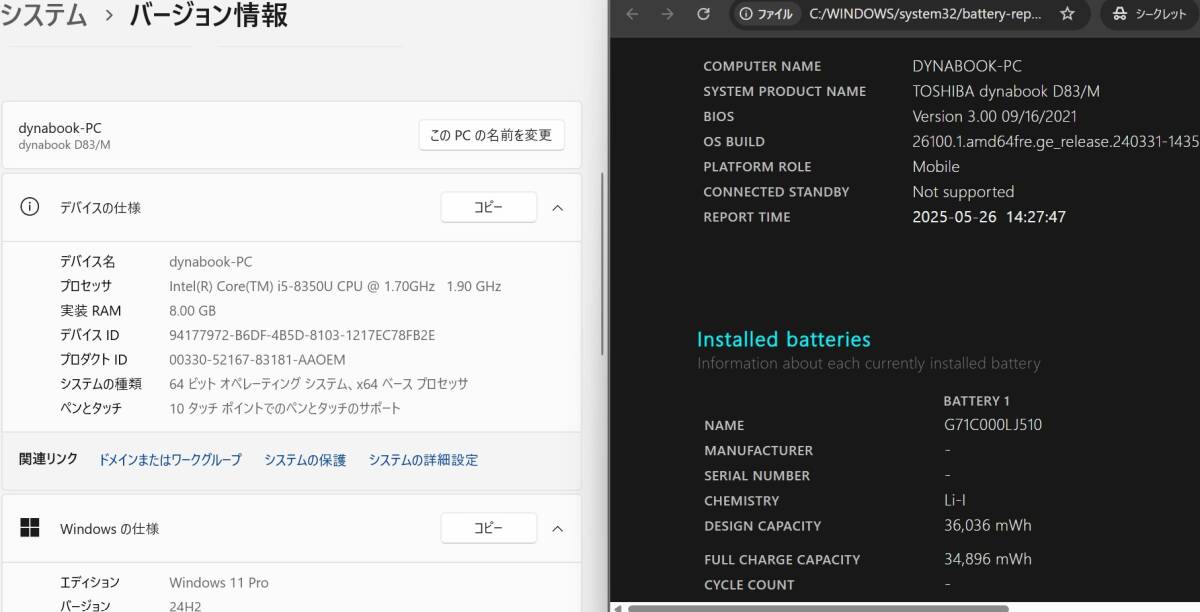Screen dimensions: 1200x612
Task: Click the browser address bar URL
Action: point(925,14)
